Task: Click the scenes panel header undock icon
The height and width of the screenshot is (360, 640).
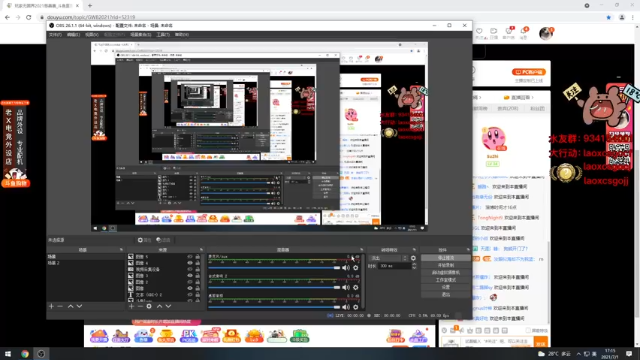Action: (x=121, y=250)
